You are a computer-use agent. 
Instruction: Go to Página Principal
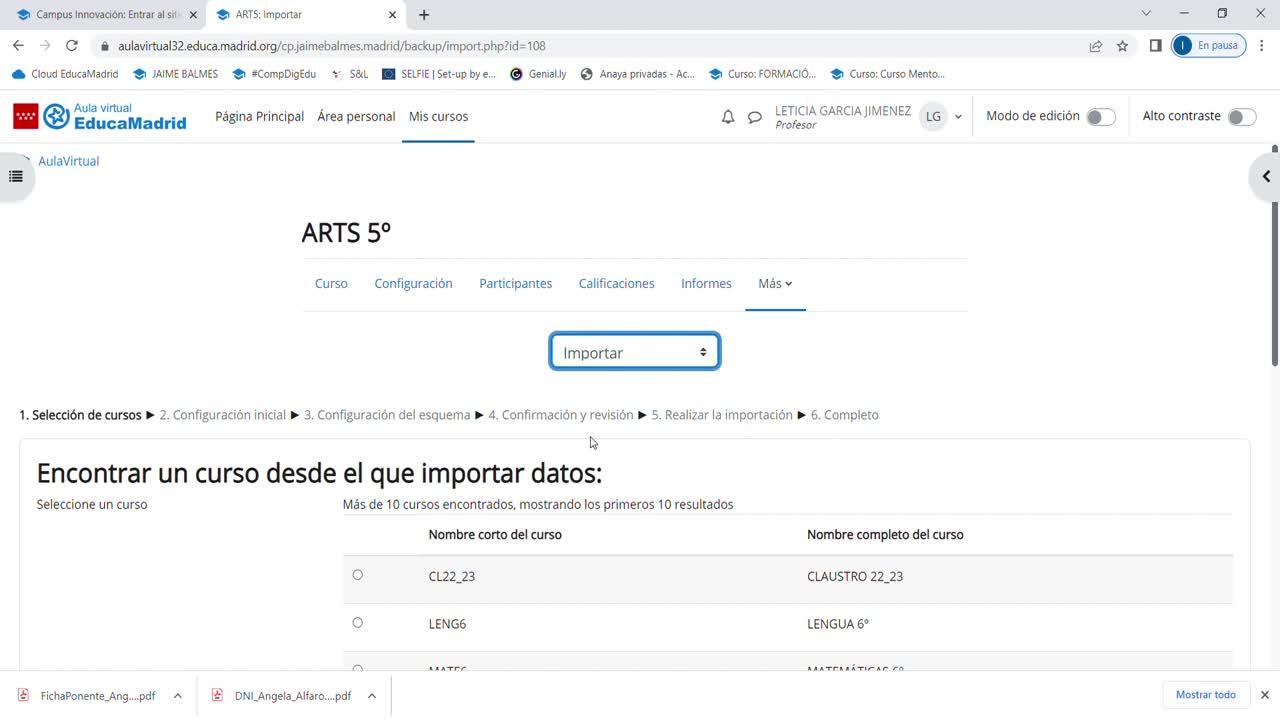(x=259, y=116)
